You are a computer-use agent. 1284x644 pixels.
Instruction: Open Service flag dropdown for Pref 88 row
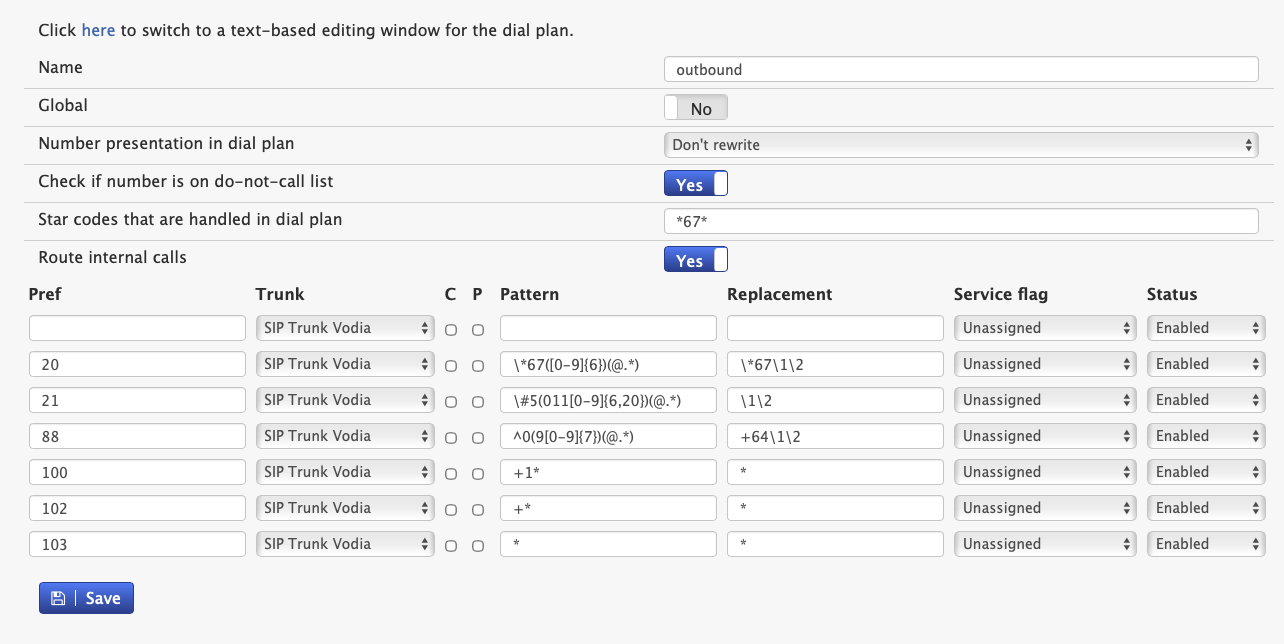tap(1045, 436)
